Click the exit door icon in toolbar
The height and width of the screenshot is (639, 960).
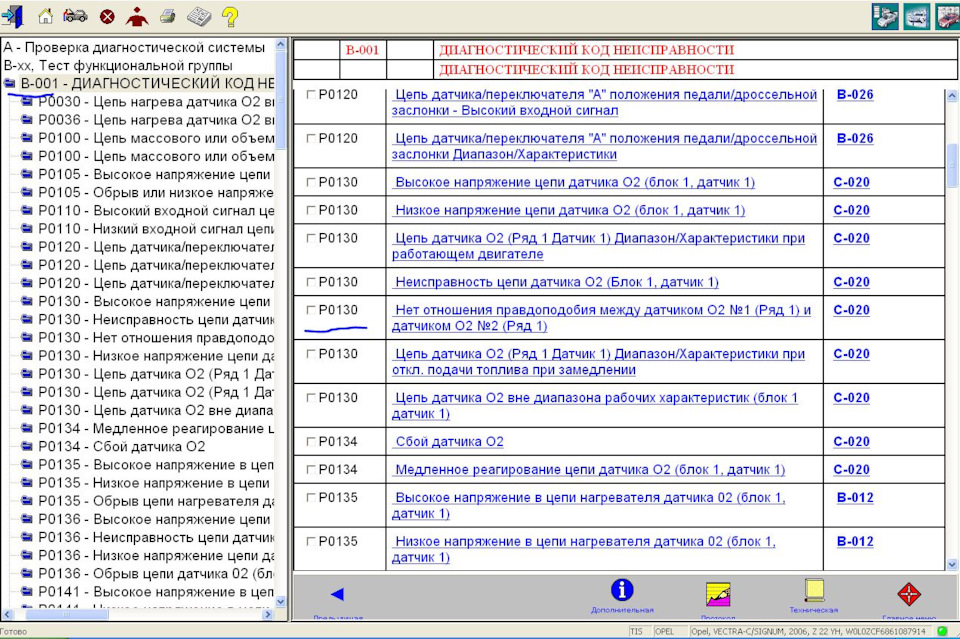tap(13, 16)
